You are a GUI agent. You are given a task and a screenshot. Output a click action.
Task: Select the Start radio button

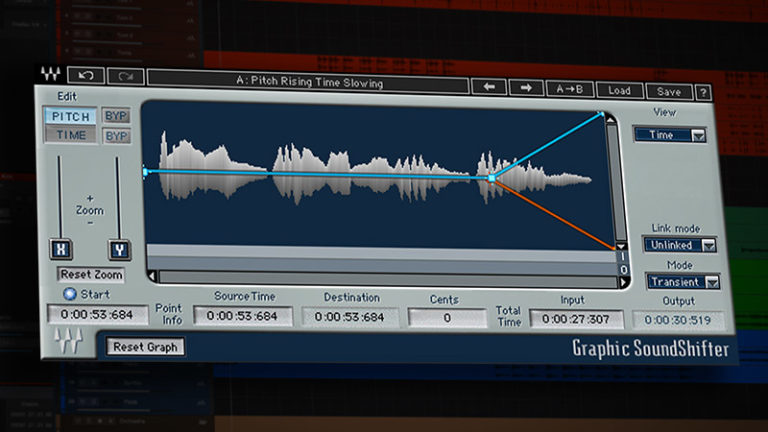click(69, 295)
